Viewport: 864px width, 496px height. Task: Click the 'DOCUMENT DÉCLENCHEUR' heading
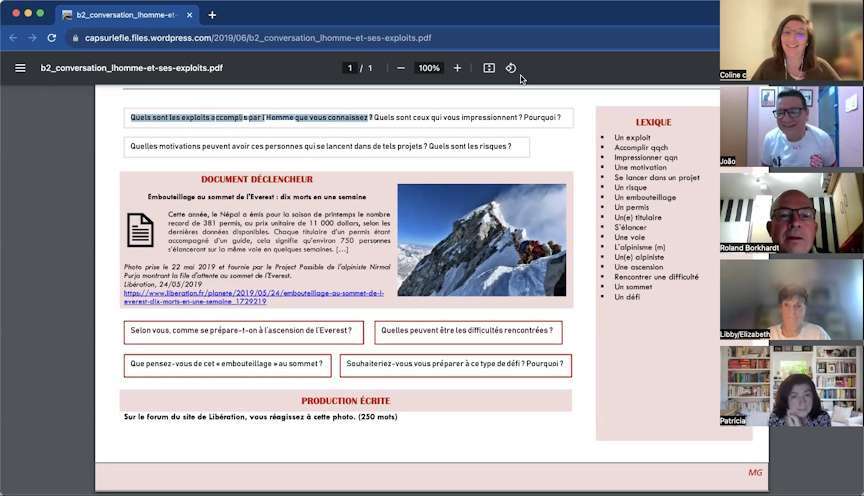point(257,179)
